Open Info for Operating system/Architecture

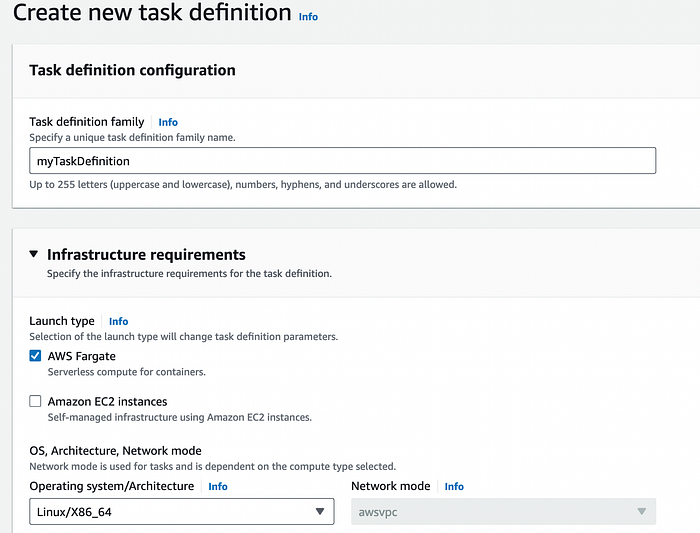tap(217, 486)
